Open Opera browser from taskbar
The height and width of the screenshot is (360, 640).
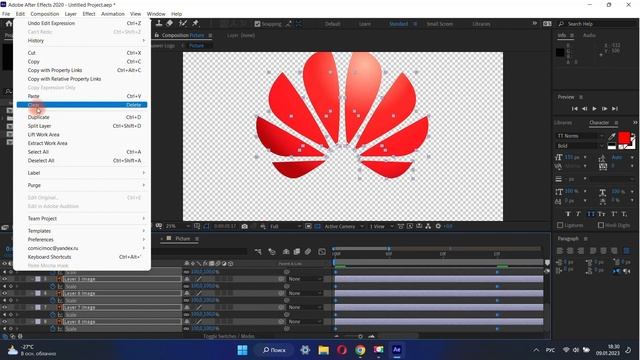tap(342, 350)
